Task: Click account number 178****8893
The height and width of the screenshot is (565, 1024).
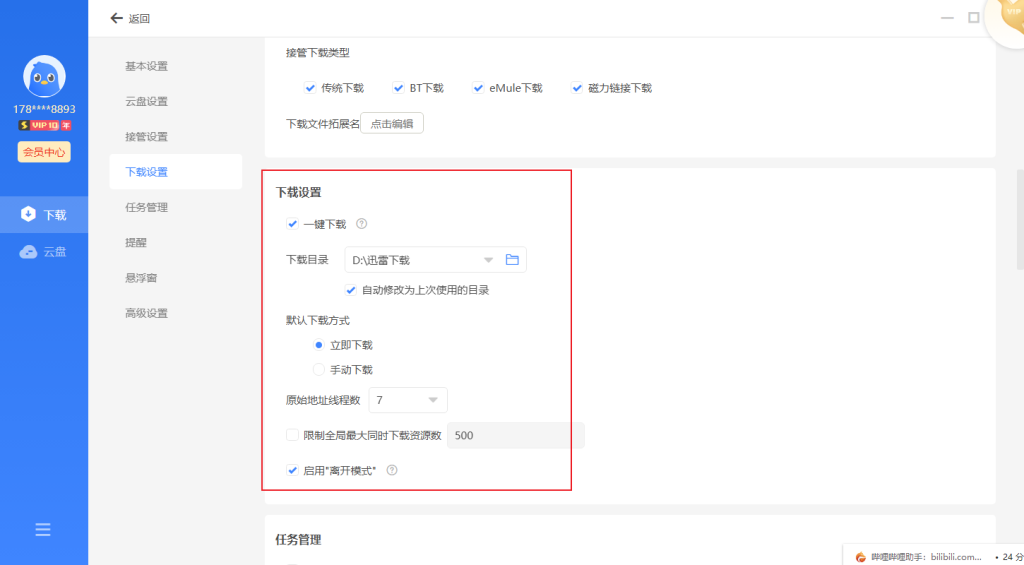Action: click(44, 109)
